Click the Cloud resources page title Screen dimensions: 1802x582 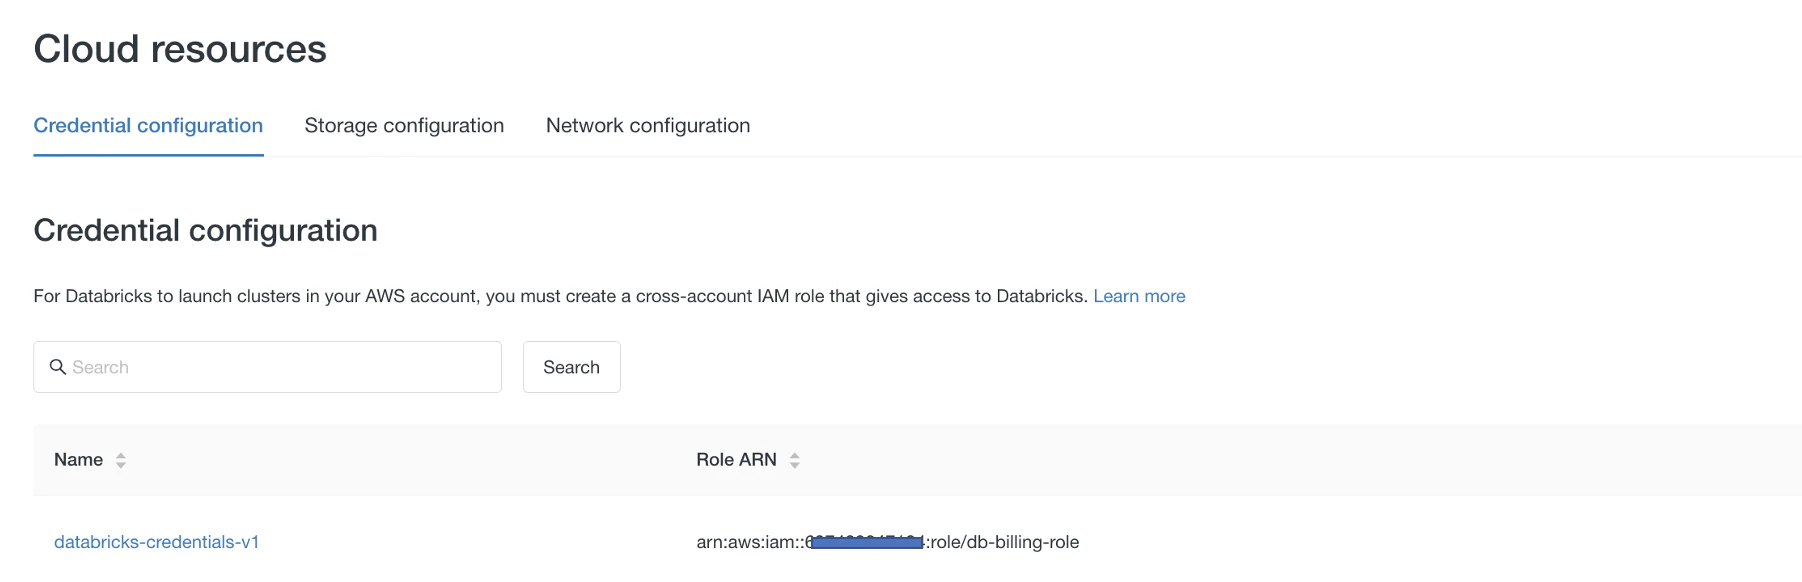click(180, 49)
